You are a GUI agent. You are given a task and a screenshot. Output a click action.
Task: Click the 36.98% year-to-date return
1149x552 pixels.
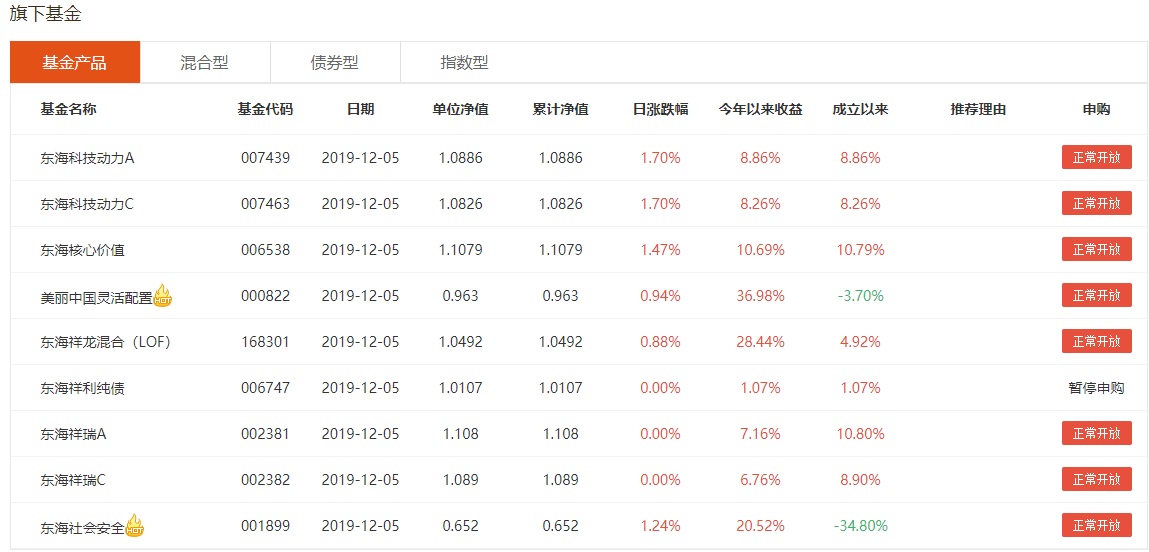761,296
